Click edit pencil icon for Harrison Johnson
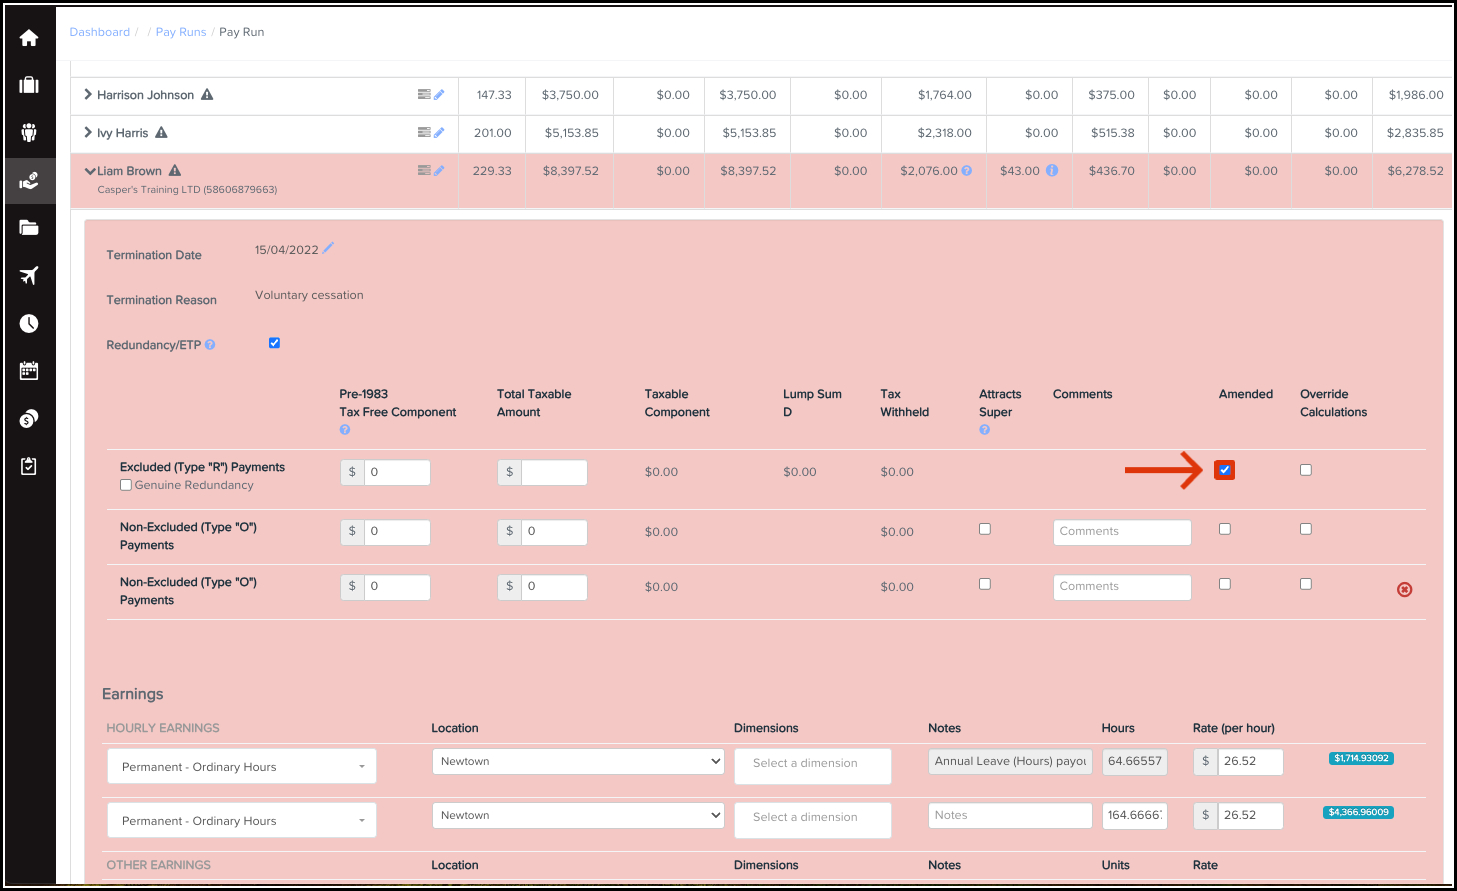Viewport: 1457px width, 891px height. click(x=439, y=95)
